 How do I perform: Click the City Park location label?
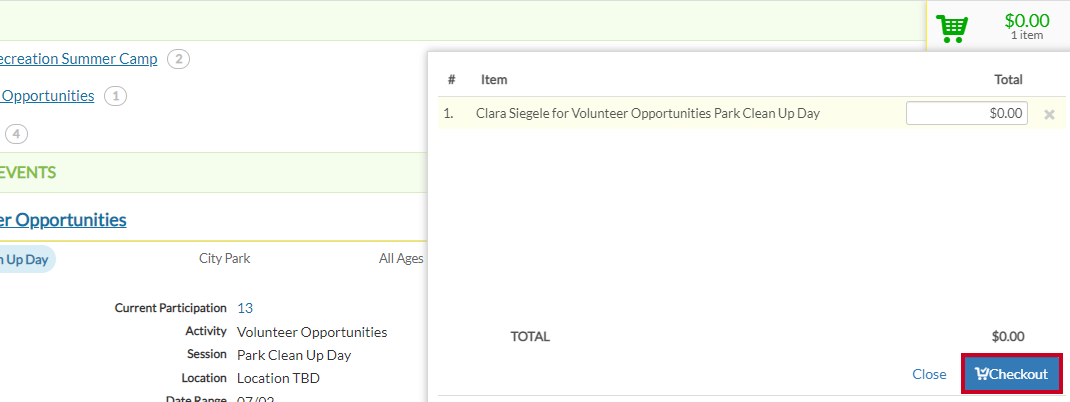coord(225,259)
